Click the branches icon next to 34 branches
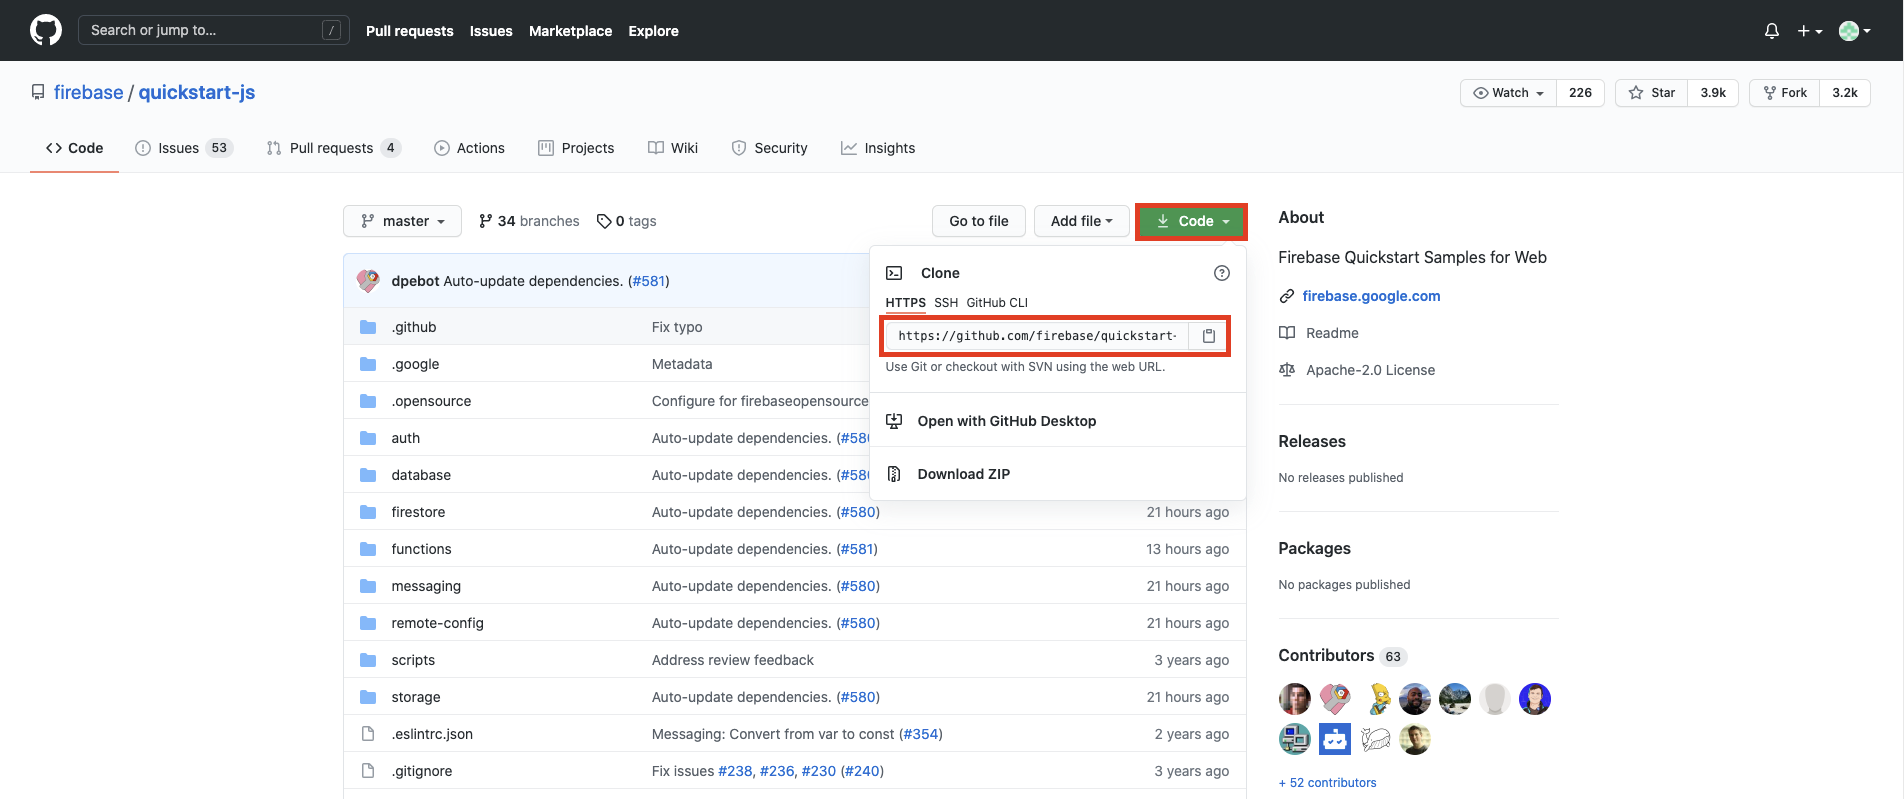 pyautogui.click(x=485, y=221)
